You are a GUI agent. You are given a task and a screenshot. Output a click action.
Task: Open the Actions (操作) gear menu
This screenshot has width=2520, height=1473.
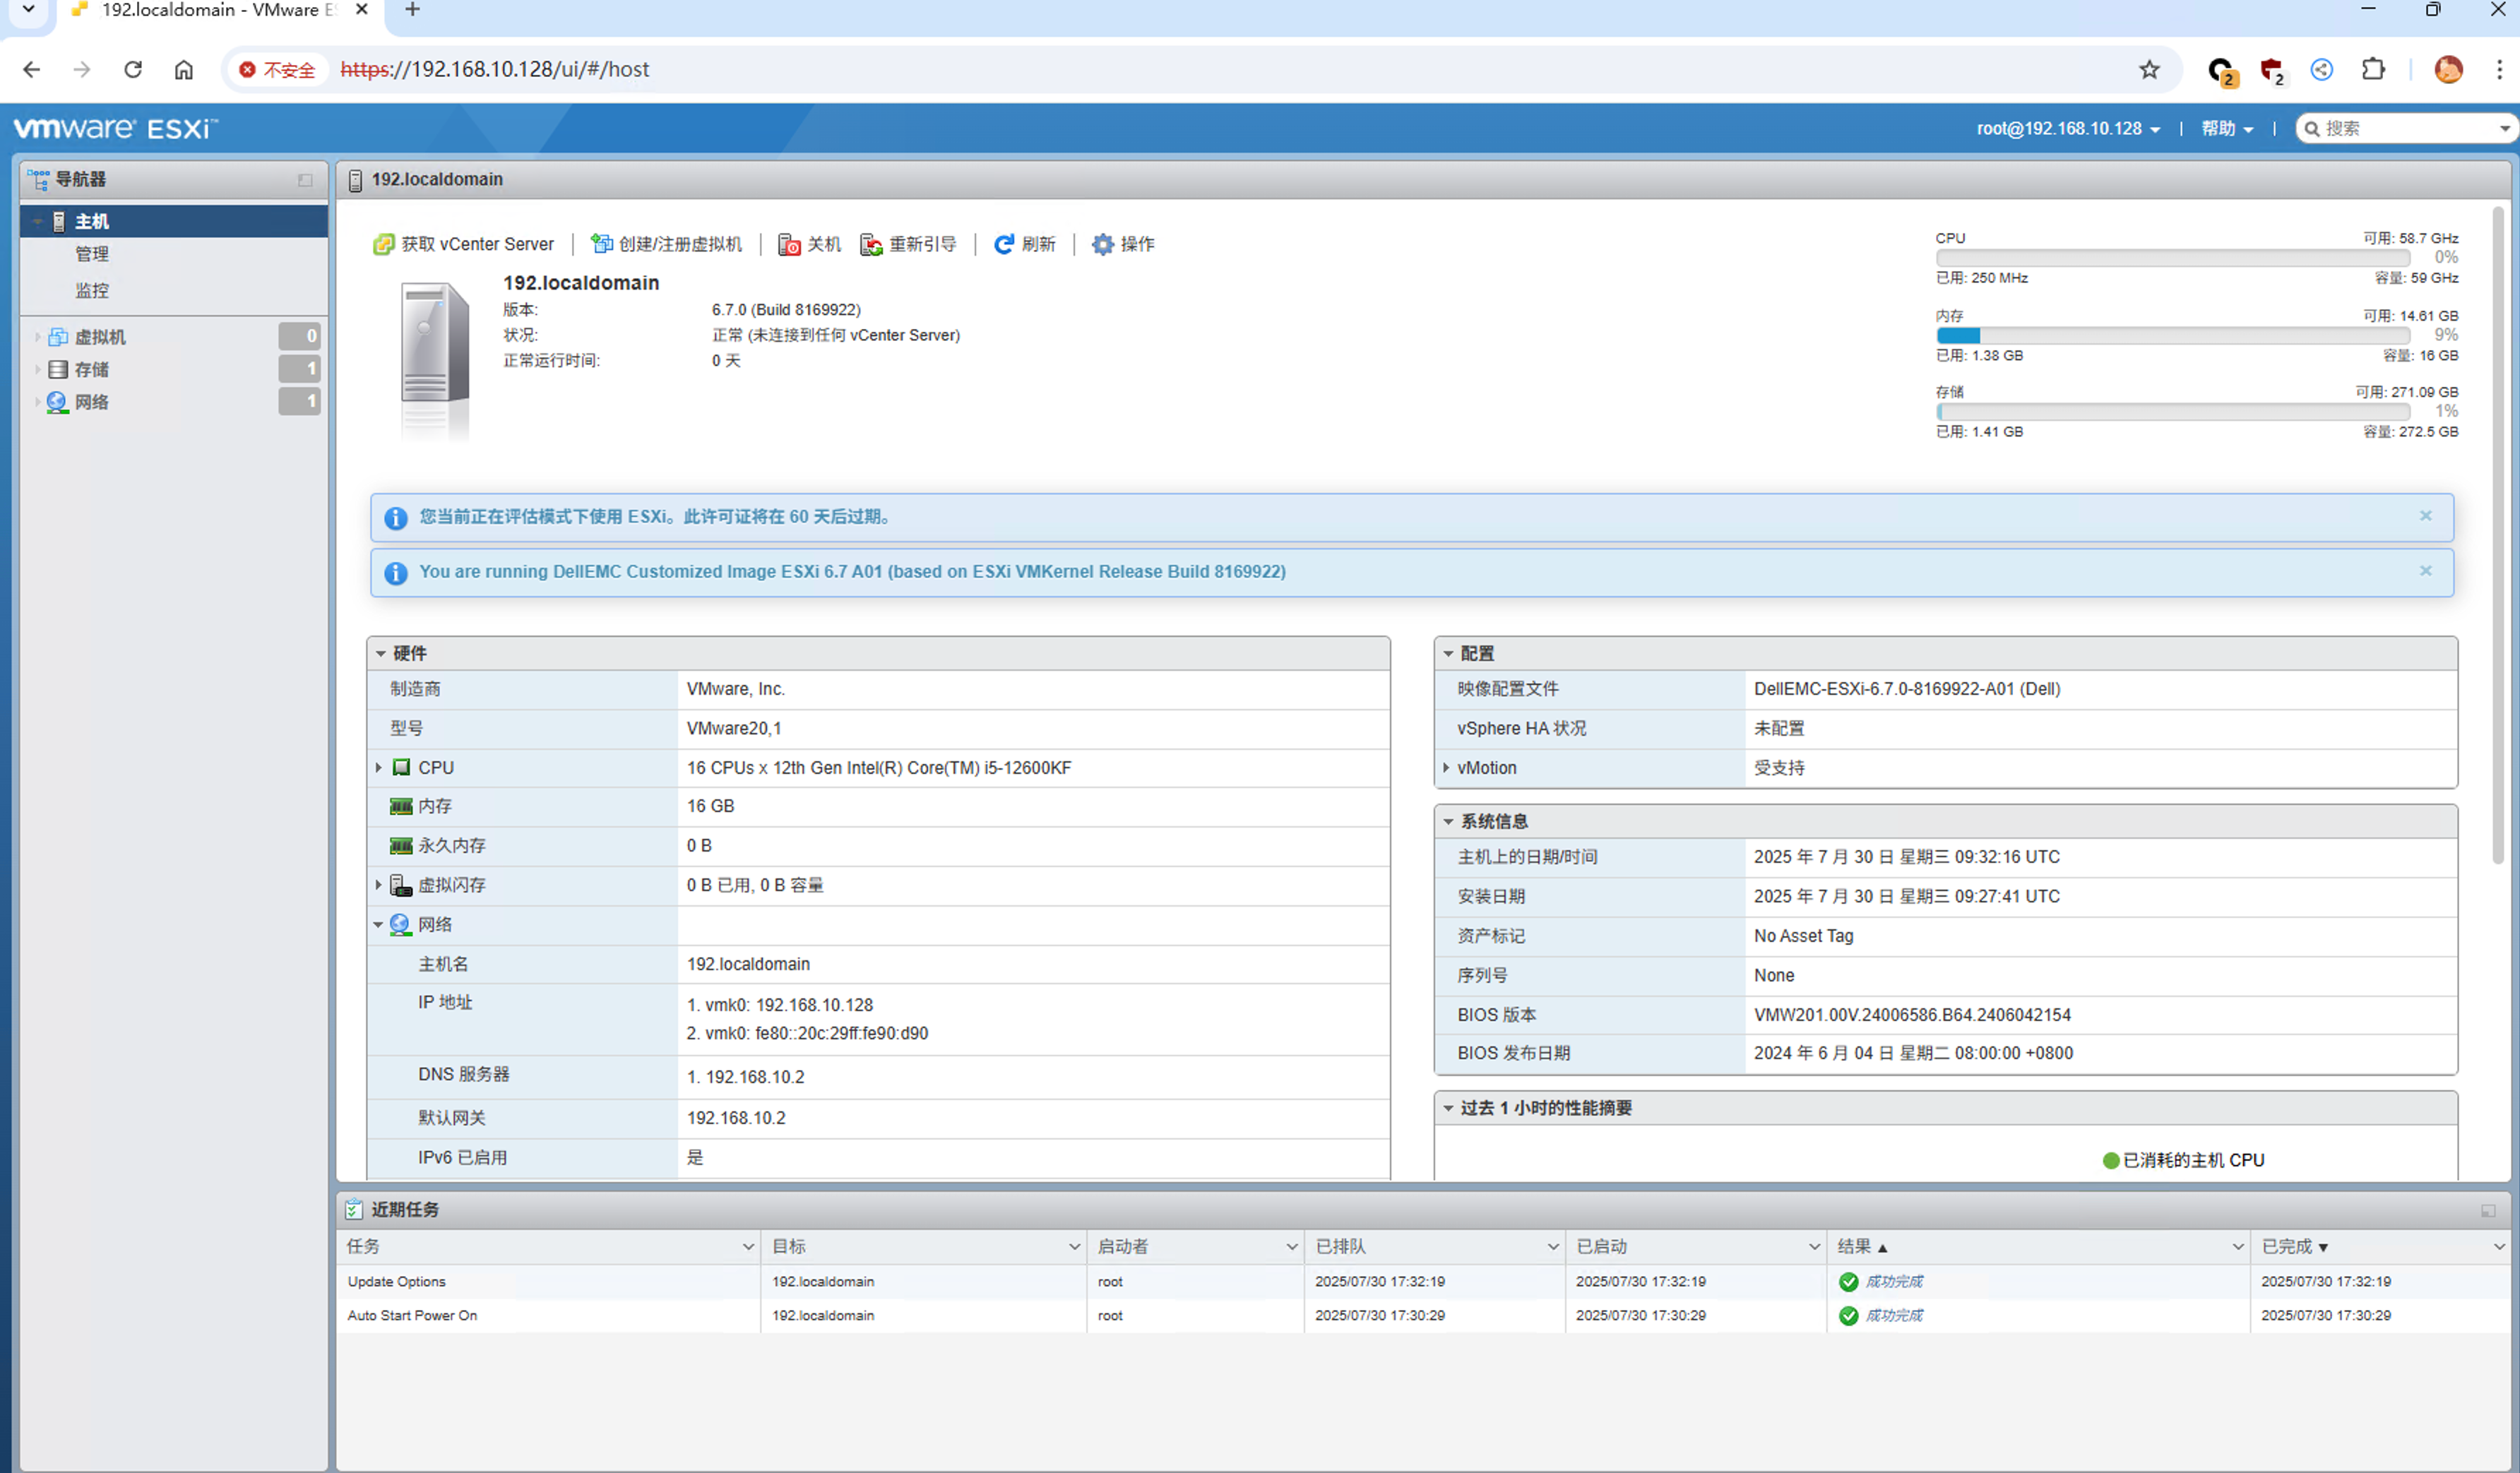point(1123,244)
